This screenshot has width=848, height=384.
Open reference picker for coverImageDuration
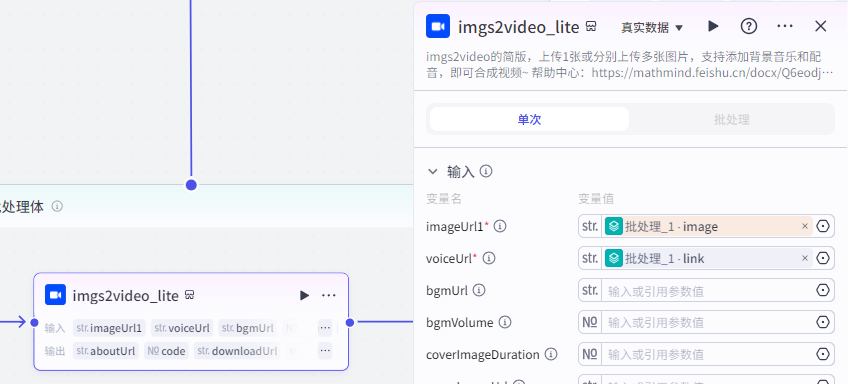(823, 354)
